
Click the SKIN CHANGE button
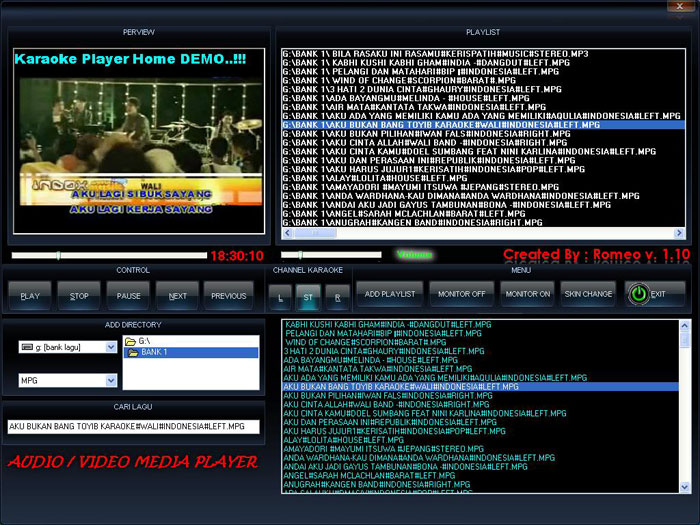pyautogui.click(x=588, y=294)
